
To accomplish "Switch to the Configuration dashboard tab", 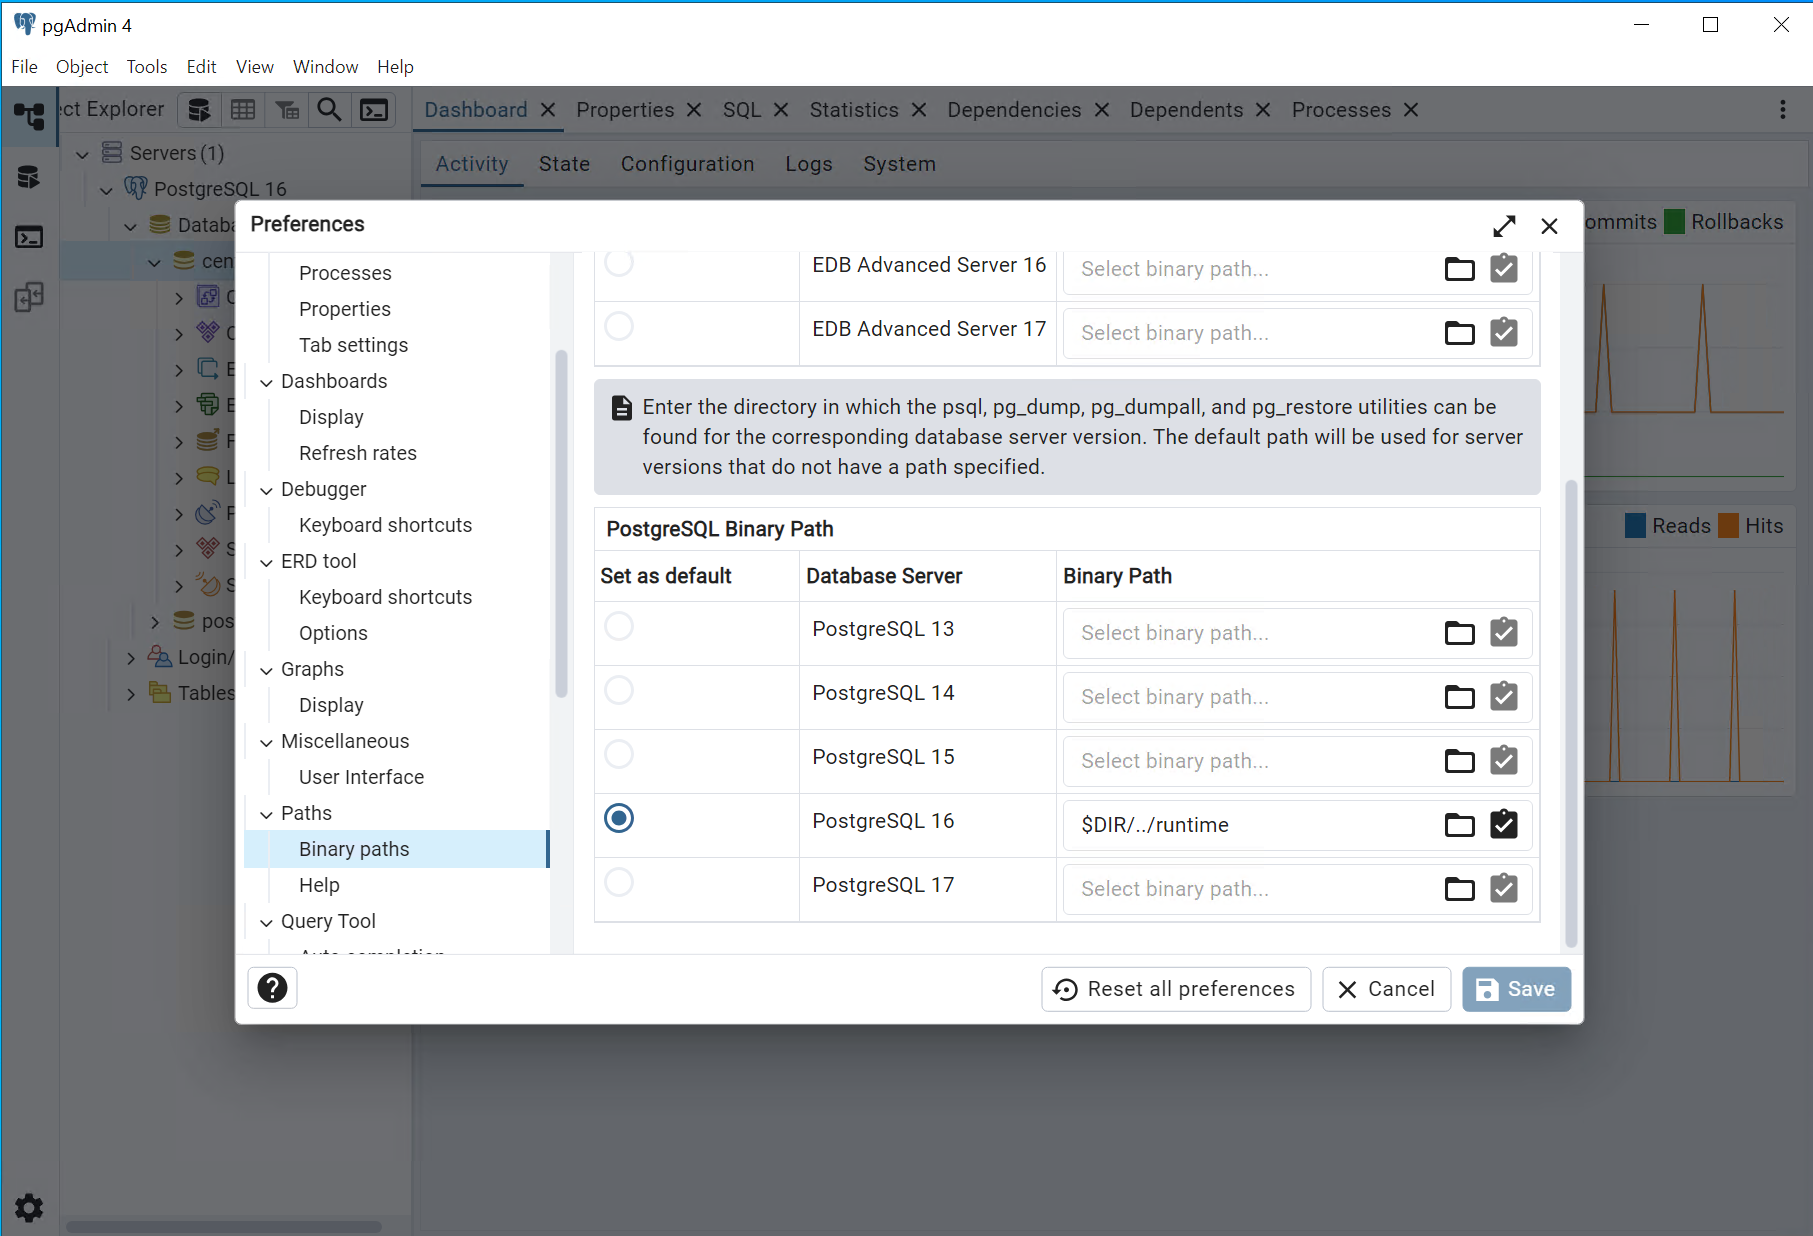I will coord(687,164).
